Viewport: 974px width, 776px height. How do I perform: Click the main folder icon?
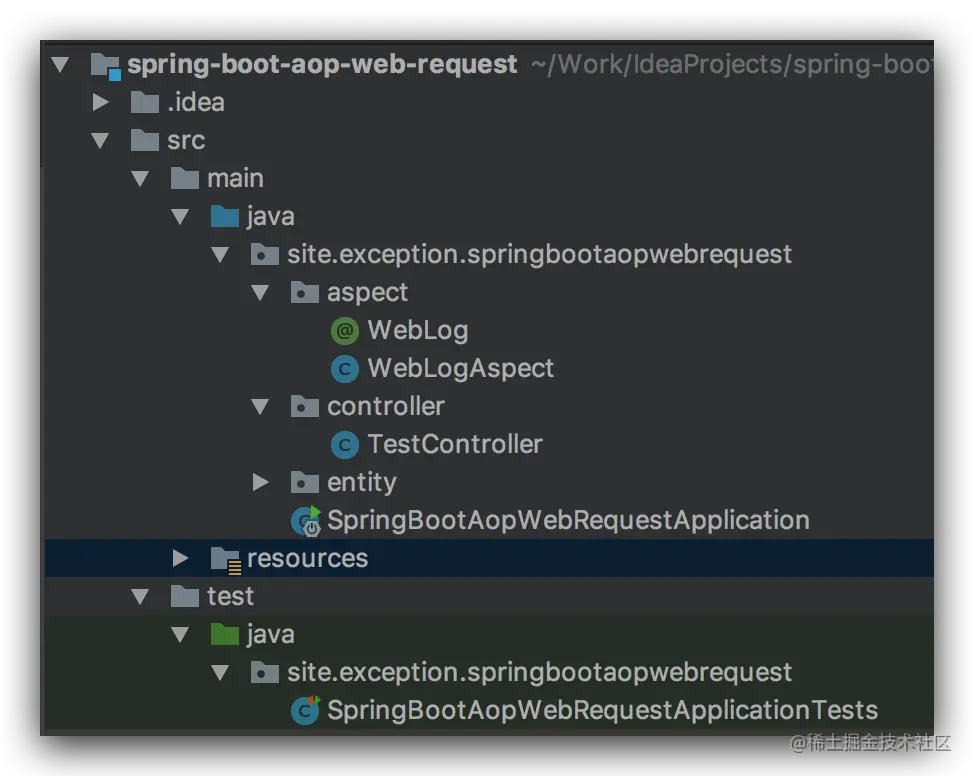tap(184, 178)
